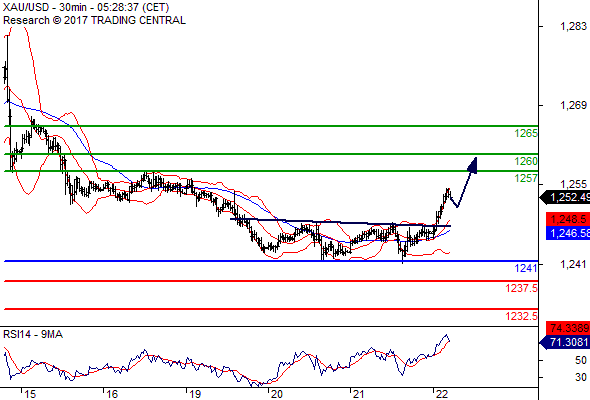Click the date marker 22 on time axis
The height and width of the screenshot is (400, 590).
tap(442, 394)
